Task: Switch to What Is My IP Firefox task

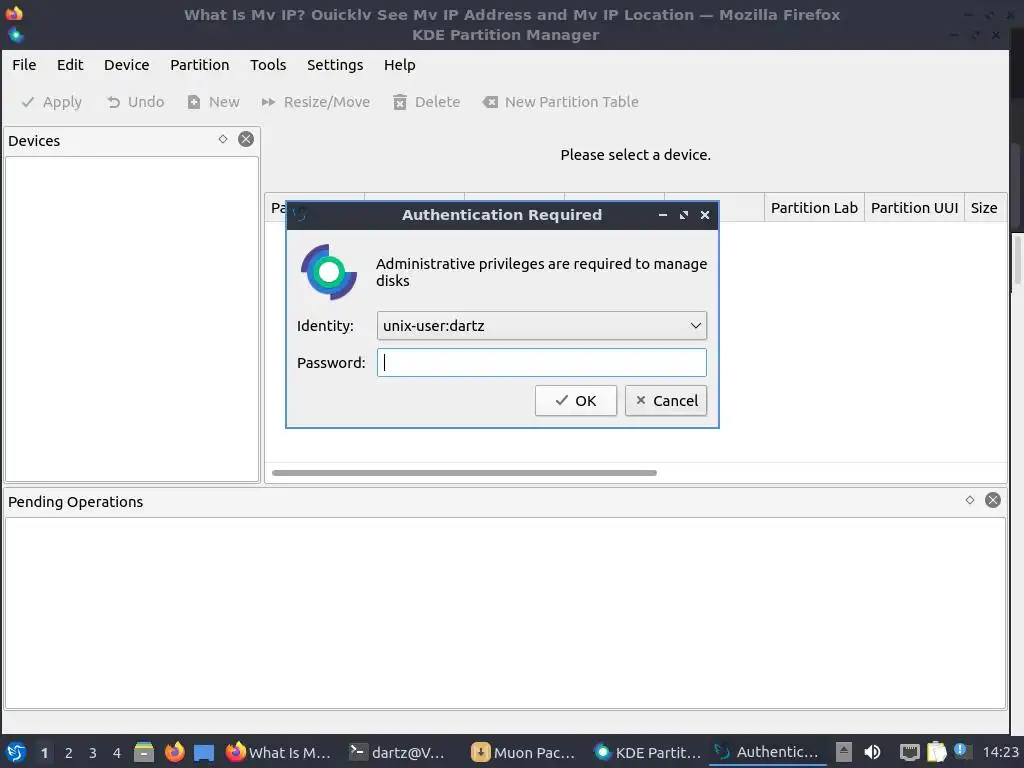Action: click(x=281, y=752)
